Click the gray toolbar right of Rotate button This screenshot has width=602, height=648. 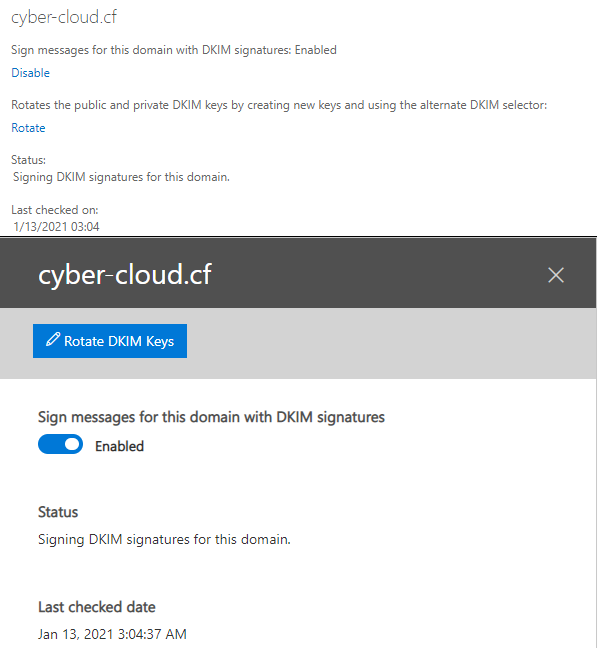click(390, 341)
